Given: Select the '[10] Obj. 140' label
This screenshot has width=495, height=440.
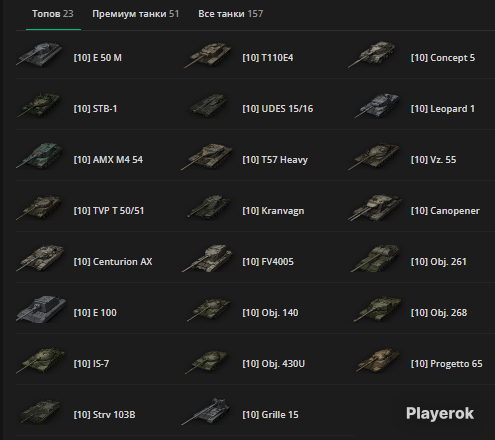Looking at the screenshot, I should (270, 313).
